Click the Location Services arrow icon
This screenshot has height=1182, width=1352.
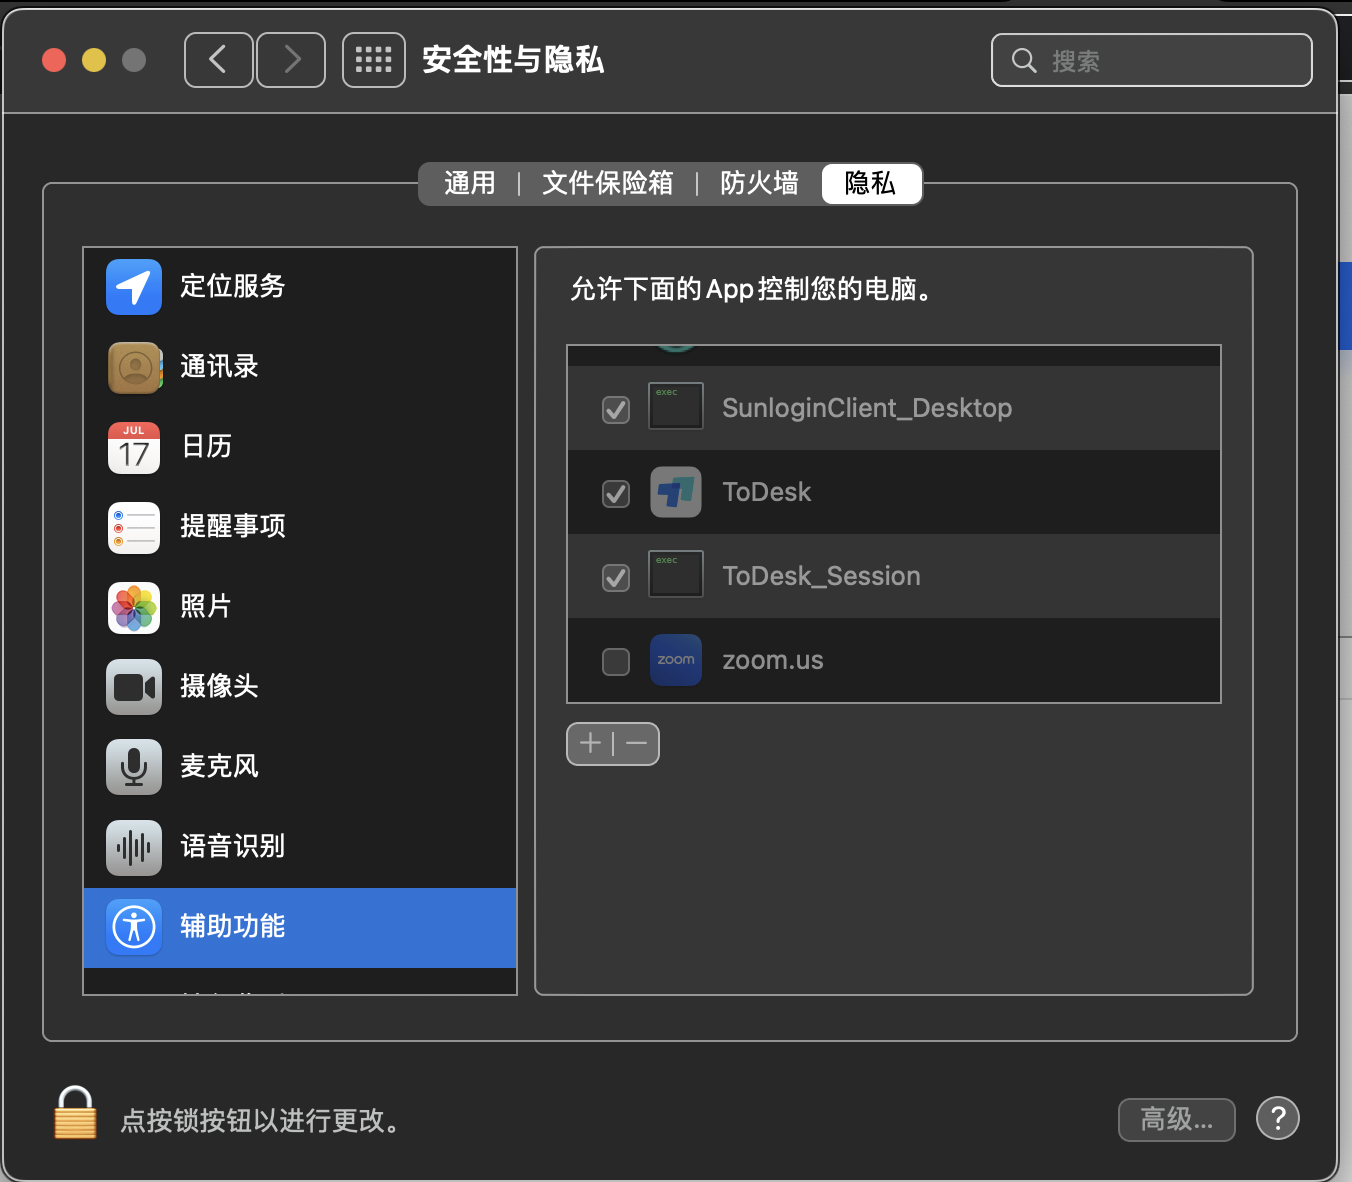click(x=134, y=287)
